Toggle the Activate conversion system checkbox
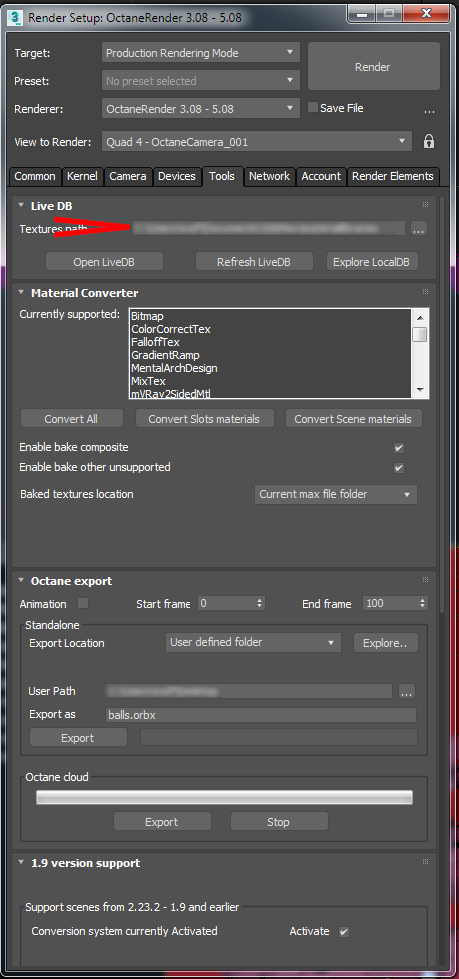 pyautogui.click(x=343, y=932)
